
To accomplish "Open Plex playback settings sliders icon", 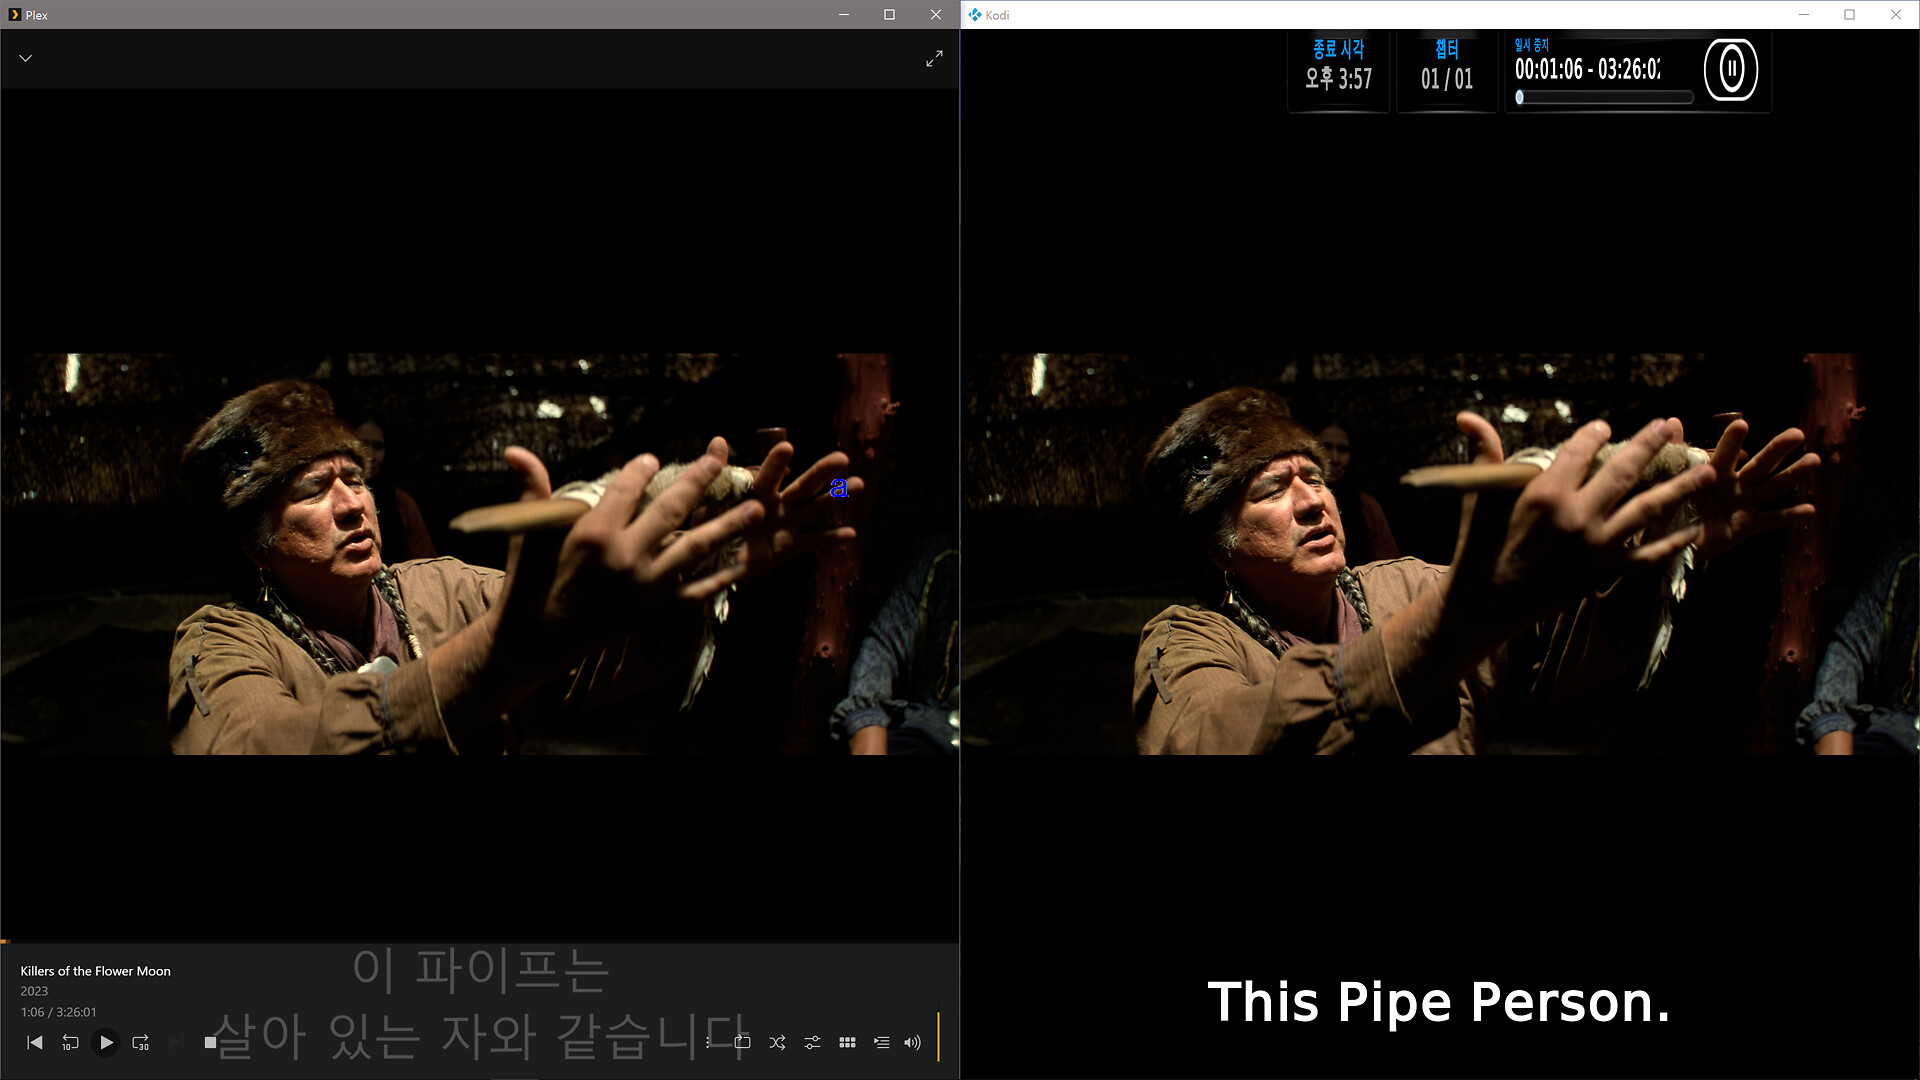I will (812, 1042).
